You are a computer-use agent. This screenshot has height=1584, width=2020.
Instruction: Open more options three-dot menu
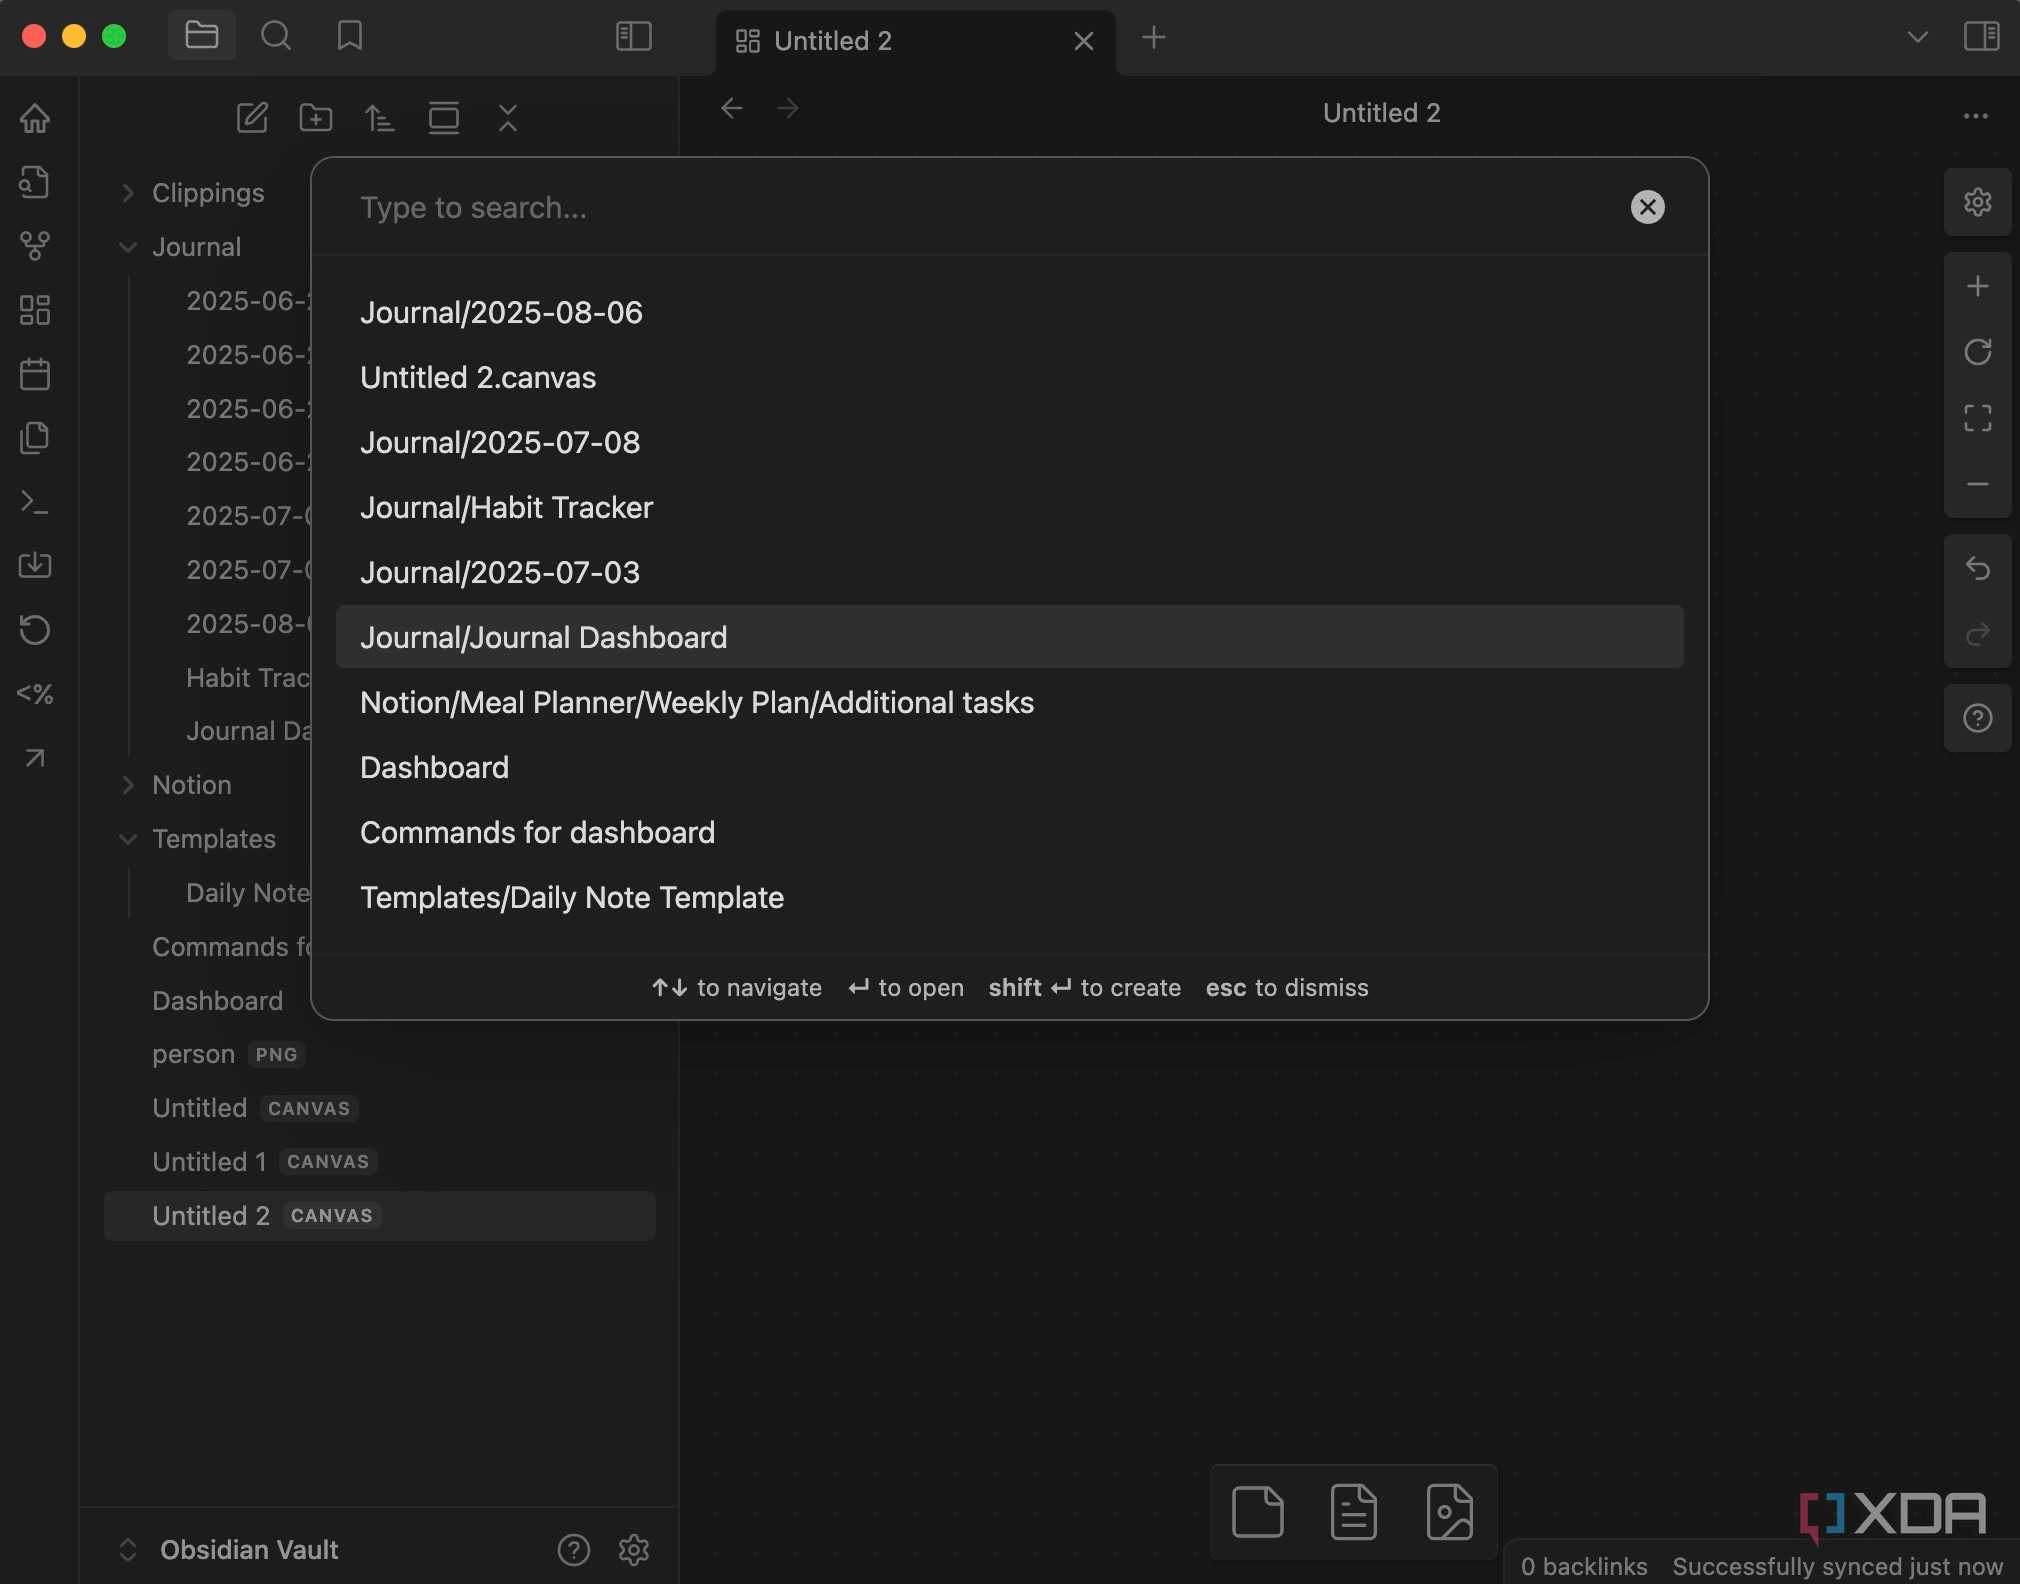tap(1975, 116)
